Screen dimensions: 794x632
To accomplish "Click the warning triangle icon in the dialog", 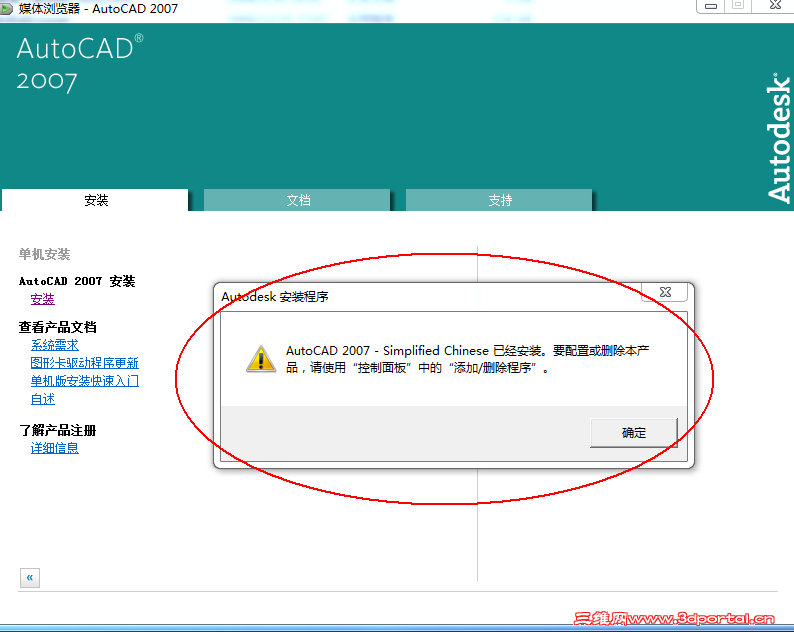I will (x=261, y=359).
